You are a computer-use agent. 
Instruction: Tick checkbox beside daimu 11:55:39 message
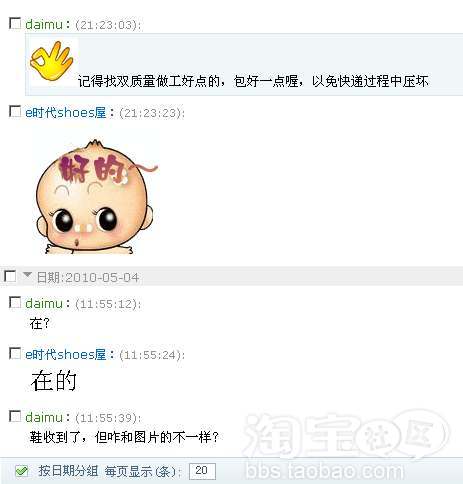15,416
